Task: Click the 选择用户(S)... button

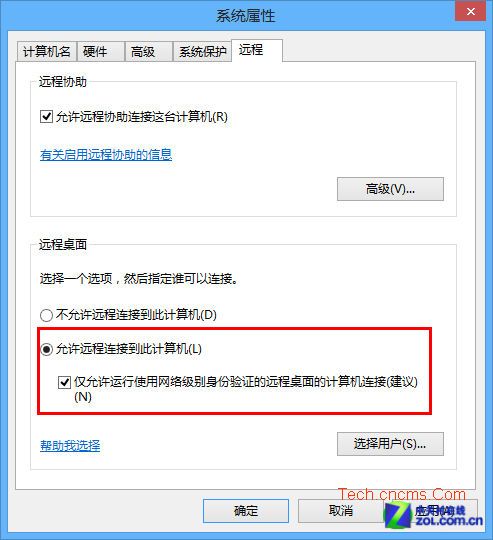Action: pos(390,444)
